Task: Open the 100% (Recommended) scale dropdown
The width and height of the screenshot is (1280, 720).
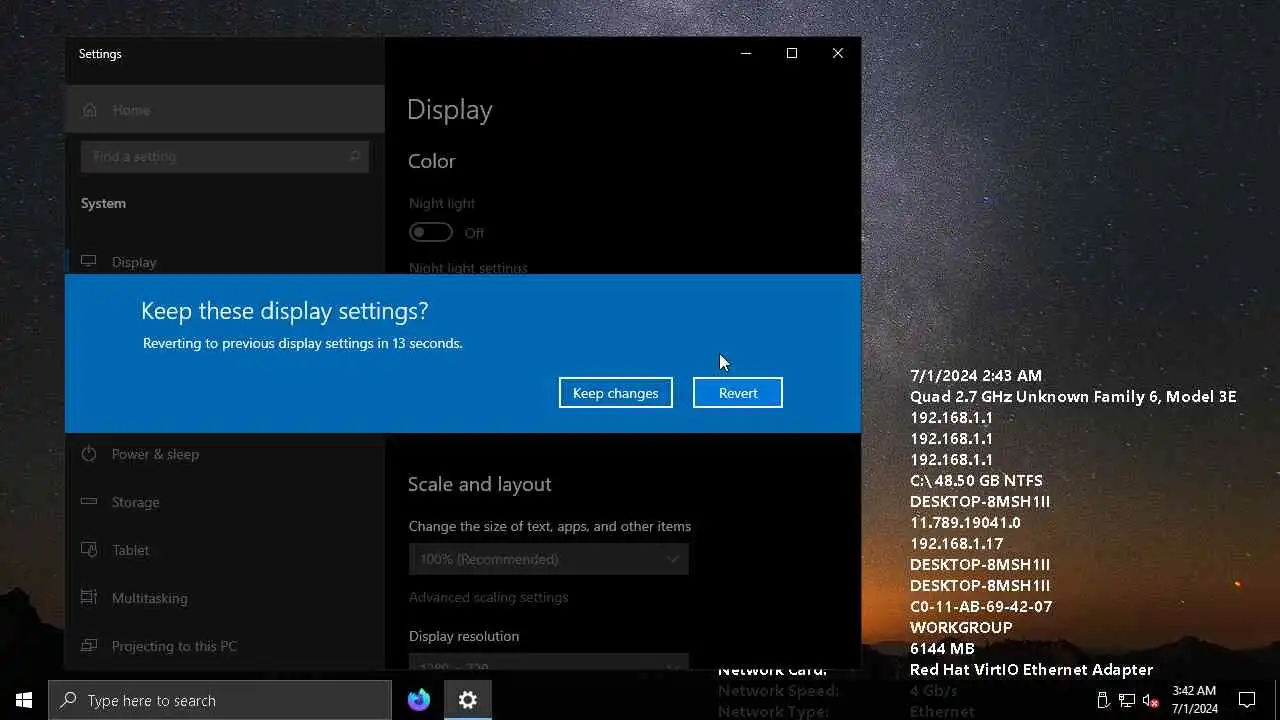Action: coord(549,559)
